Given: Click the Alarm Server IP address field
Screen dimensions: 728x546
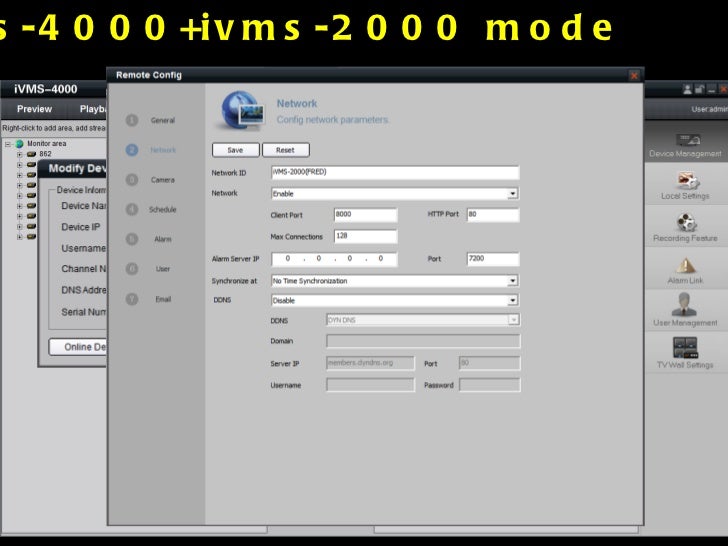Looking at the screenshot, I should click(334, 259).
